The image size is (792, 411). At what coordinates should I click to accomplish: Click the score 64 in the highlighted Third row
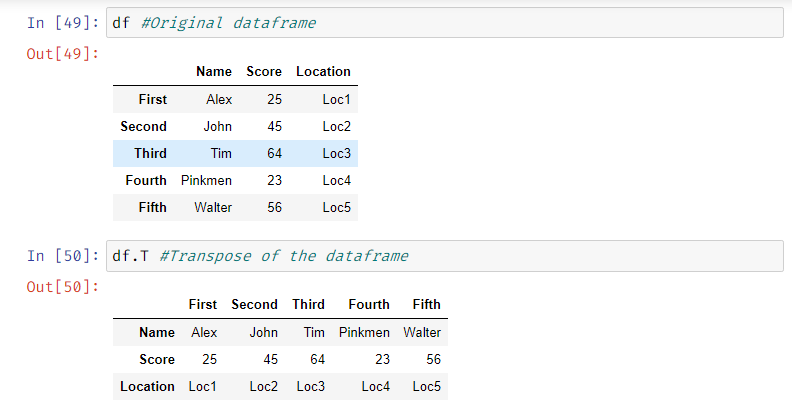point(275,153)
